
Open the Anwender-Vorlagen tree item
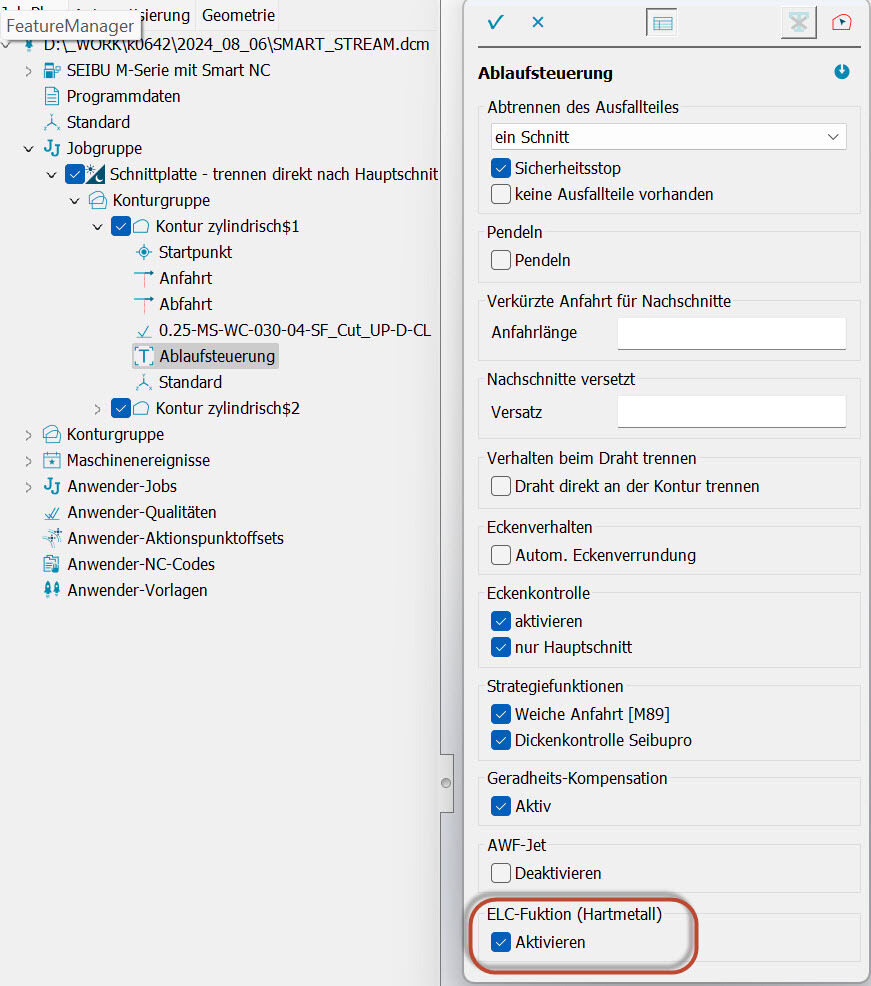click(137, 590)
